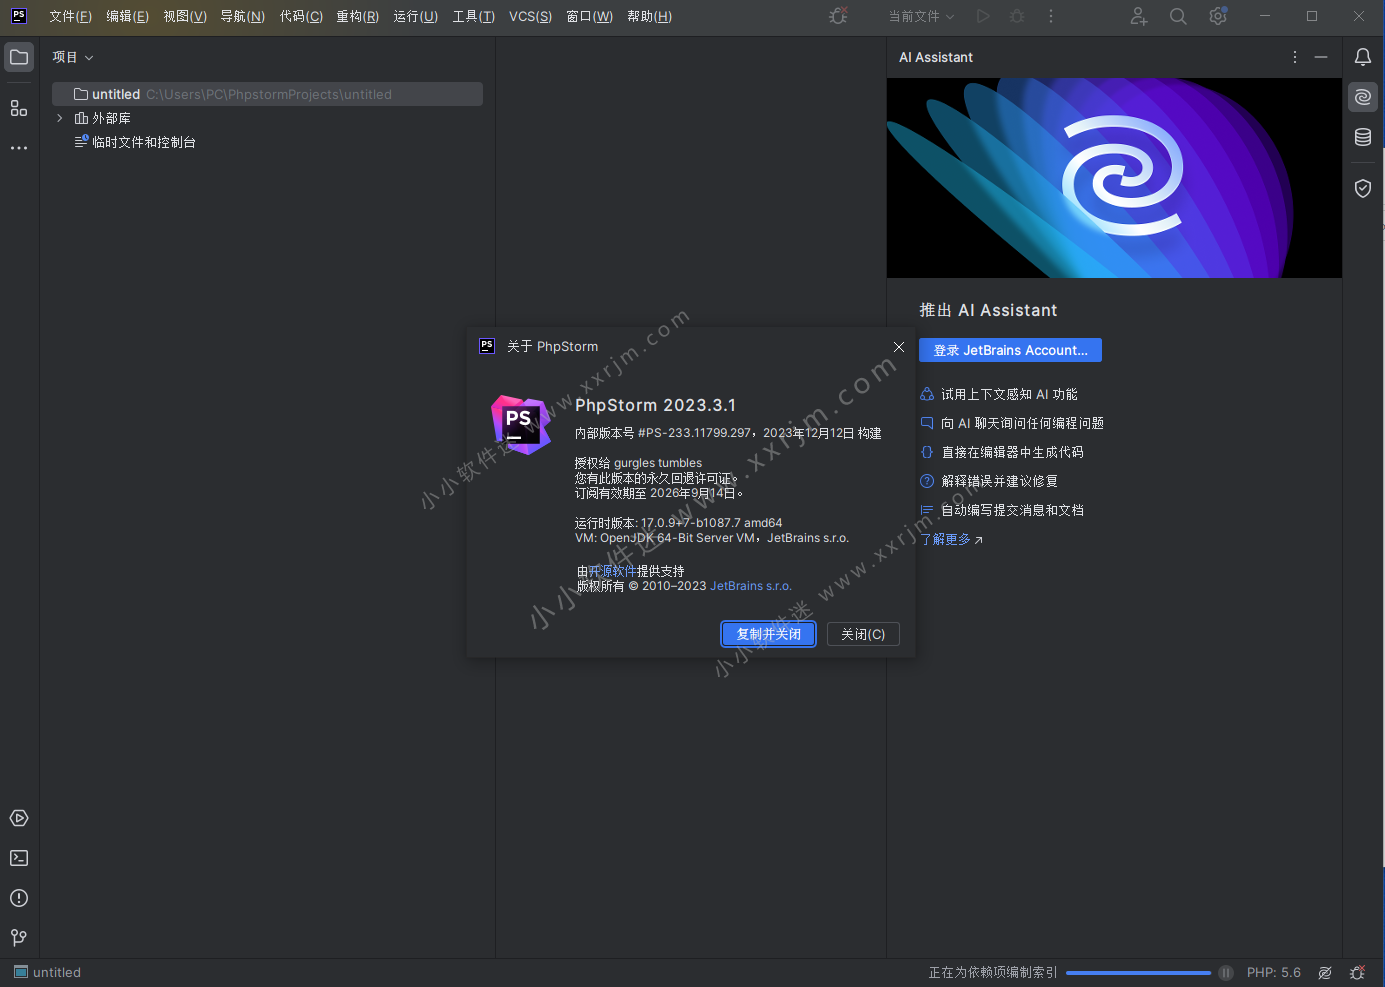This screenshot has width=1385, height=987.
Task: Open the File menu
Action: [x=70, y=16]
